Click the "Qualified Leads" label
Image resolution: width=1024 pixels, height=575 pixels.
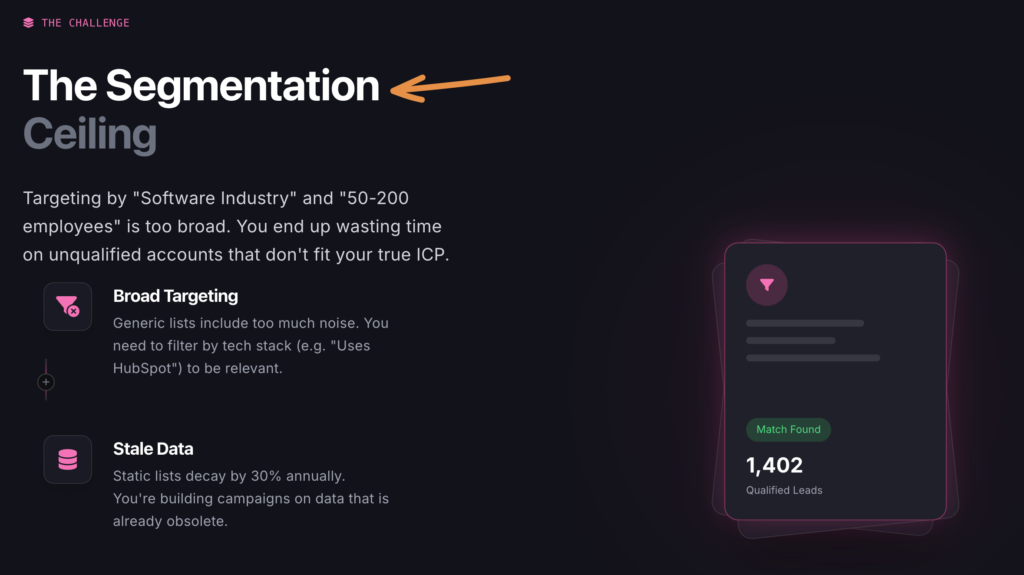(784, 490)
